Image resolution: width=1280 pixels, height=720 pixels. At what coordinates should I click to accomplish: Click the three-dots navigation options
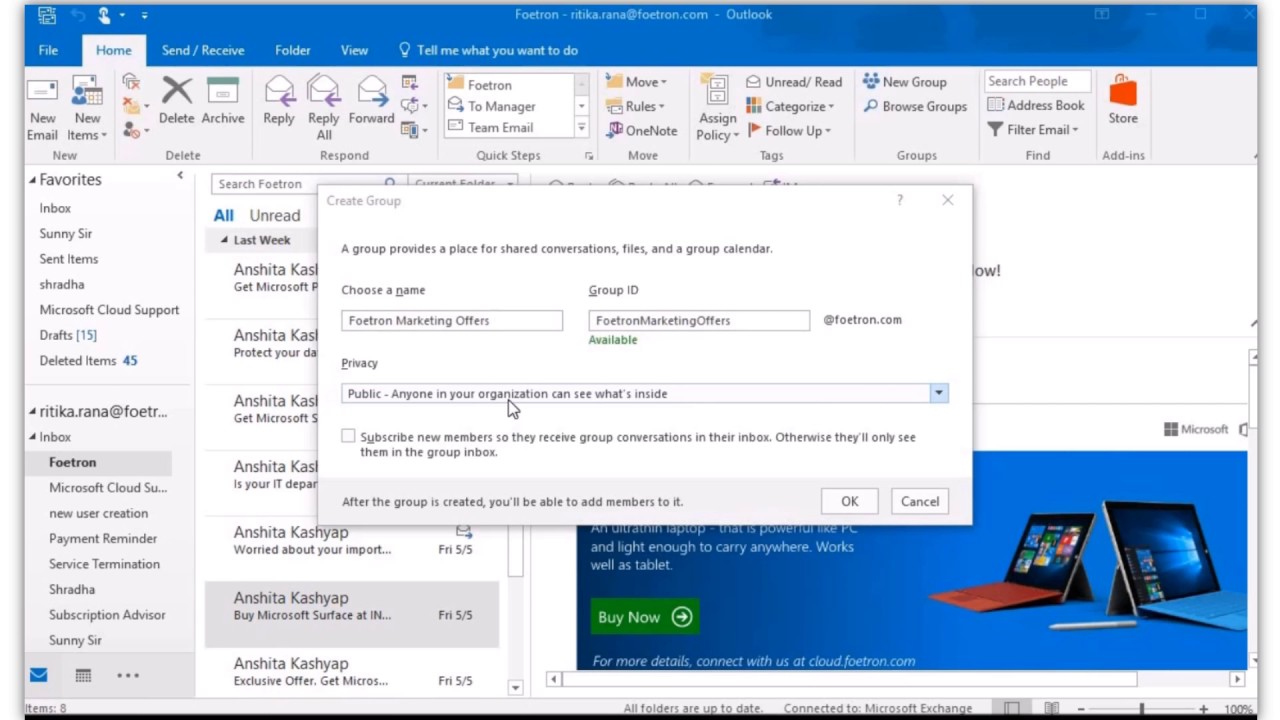coord(128,675)
